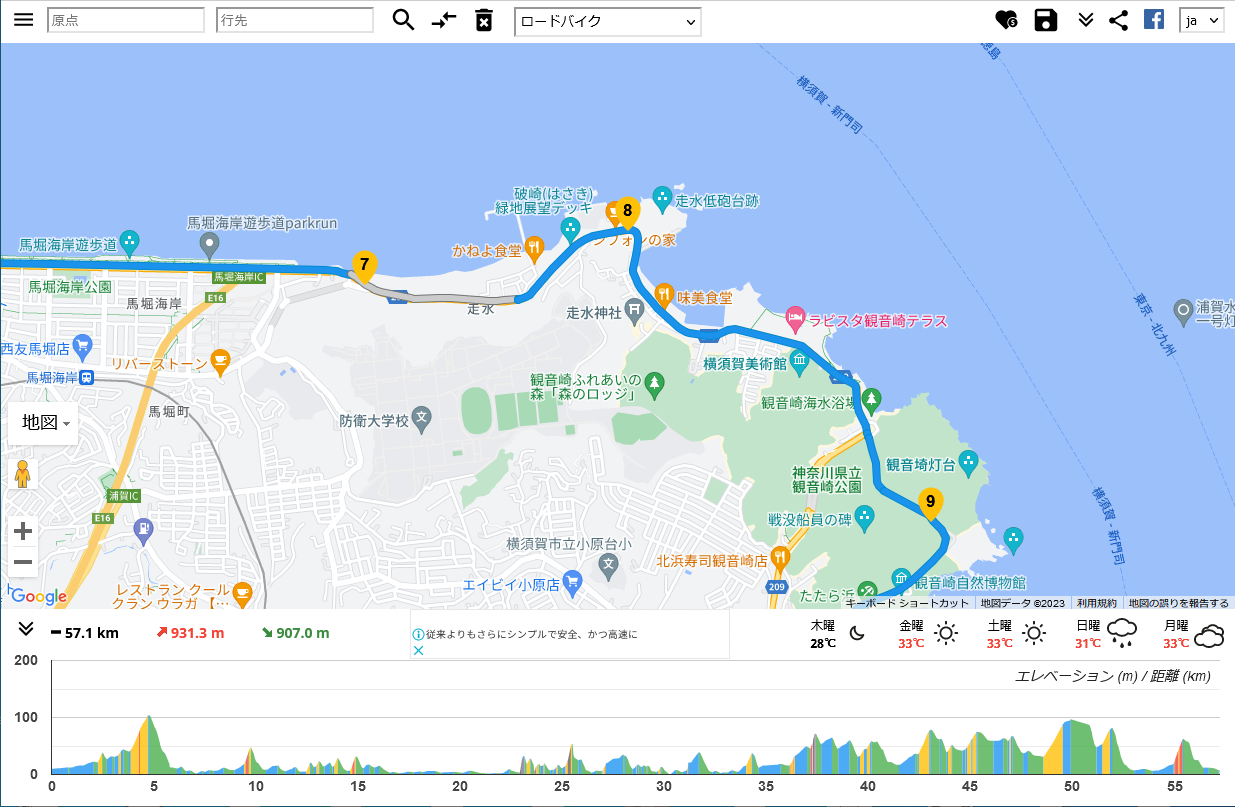Viewport: 1235px width, 807px height.
Task: Click the Facebook icon
Action: point(1154,20)
